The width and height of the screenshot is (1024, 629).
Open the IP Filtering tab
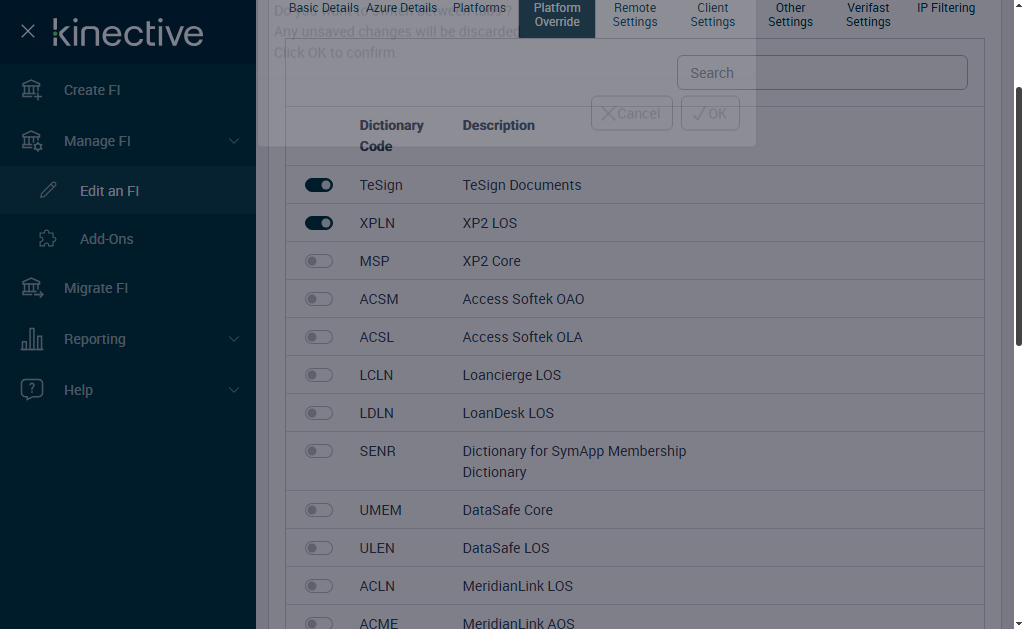[x=946, y=8]
